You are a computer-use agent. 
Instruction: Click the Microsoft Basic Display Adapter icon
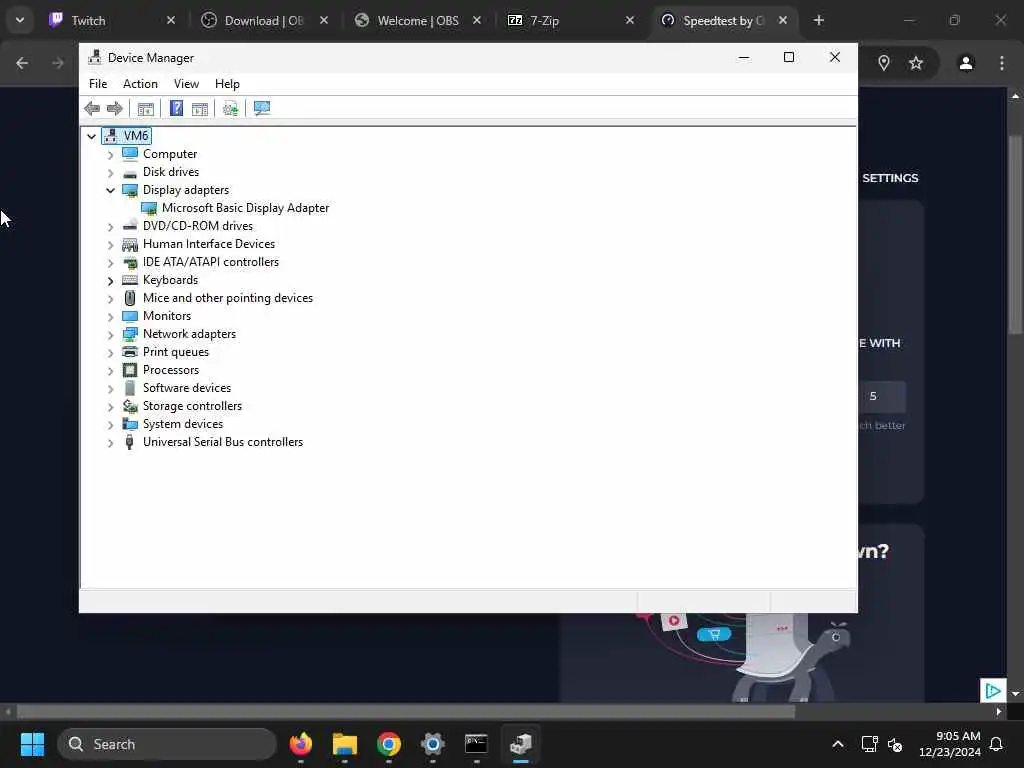(149, 208)
